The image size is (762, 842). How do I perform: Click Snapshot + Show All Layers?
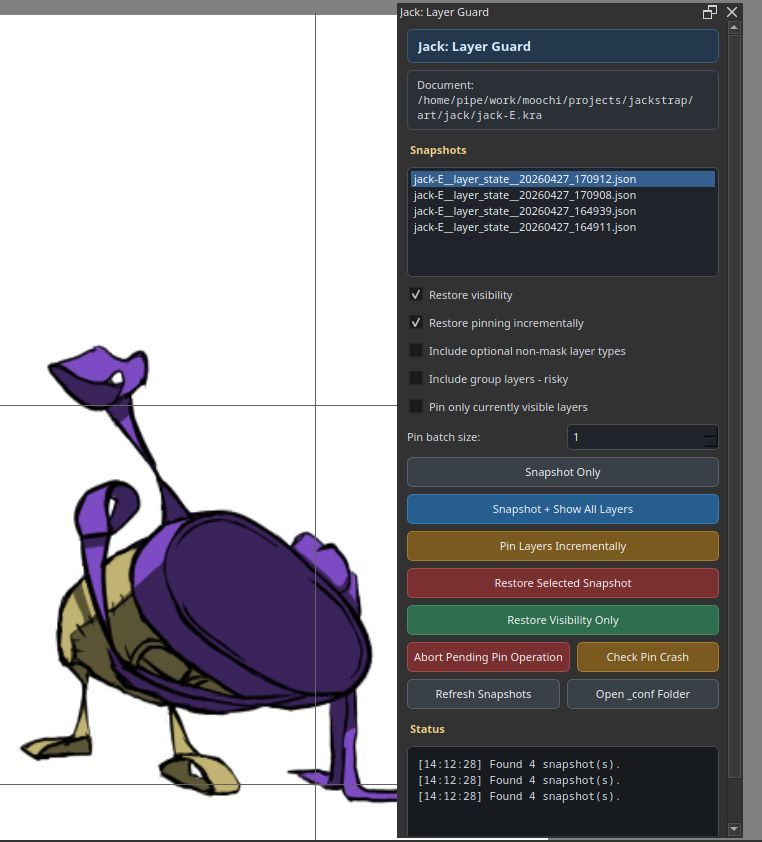(563, 509)
